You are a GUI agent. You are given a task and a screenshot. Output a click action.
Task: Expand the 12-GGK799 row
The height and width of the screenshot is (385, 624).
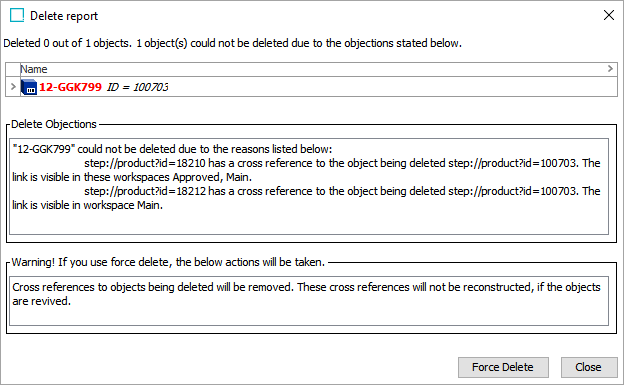[13, 86]
